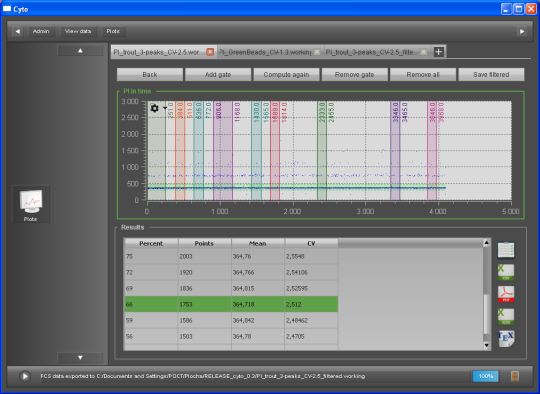The height and width of the screenshot is (394, 540).
Task: Open the View data menu
Action: (78, 31)
